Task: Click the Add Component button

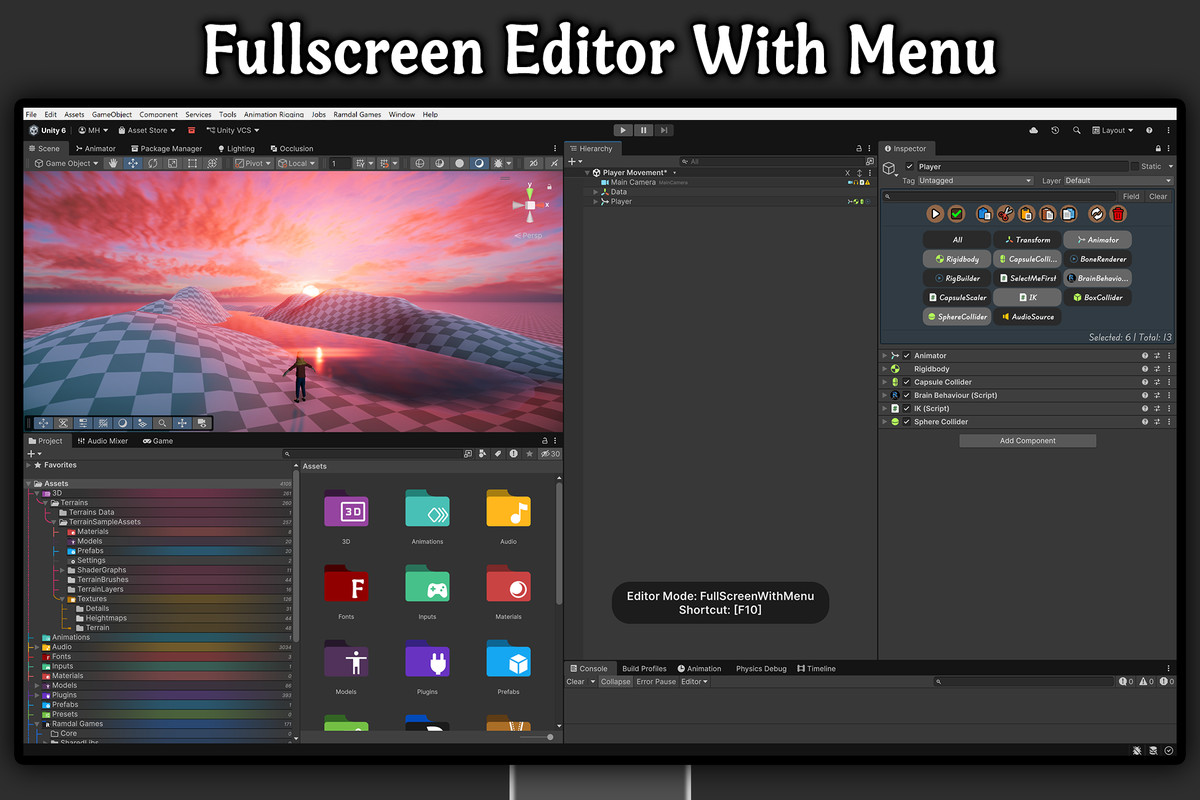Action: click(x=1027, y=439)
